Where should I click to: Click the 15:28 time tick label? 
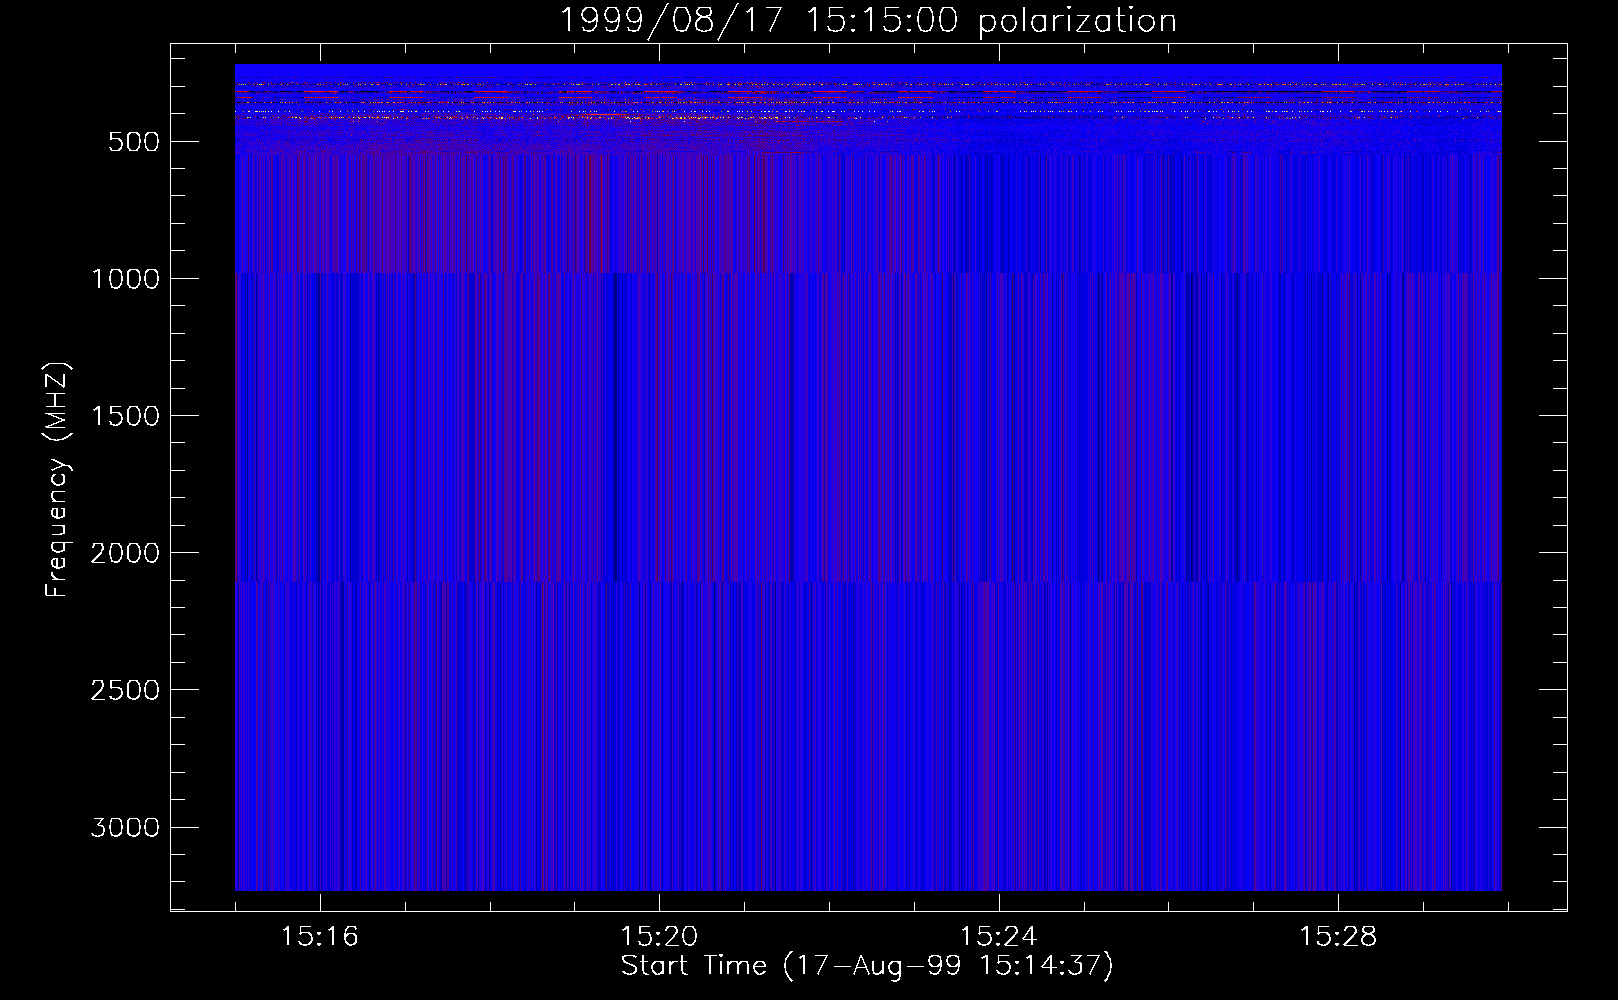(1337, 937)
